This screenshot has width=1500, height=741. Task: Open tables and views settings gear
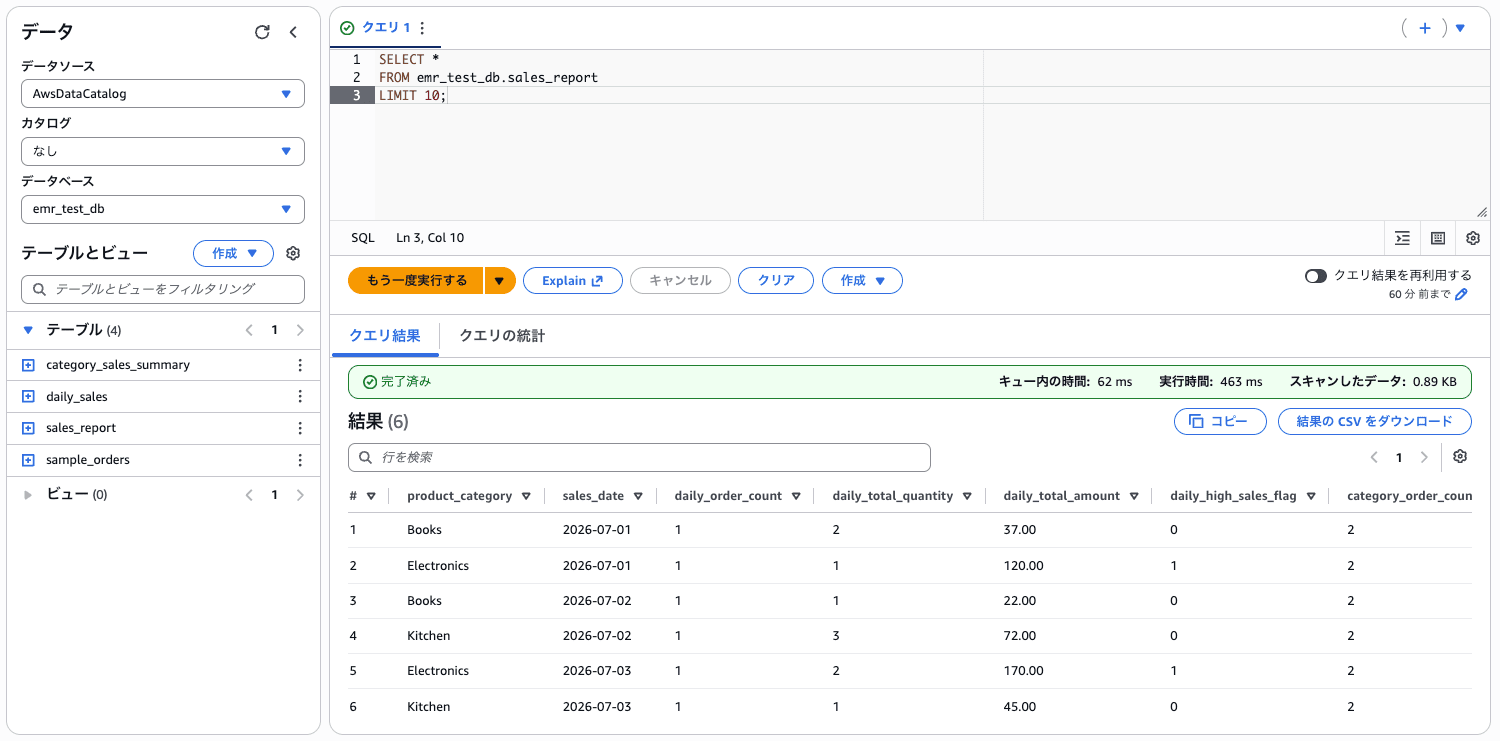293,254
